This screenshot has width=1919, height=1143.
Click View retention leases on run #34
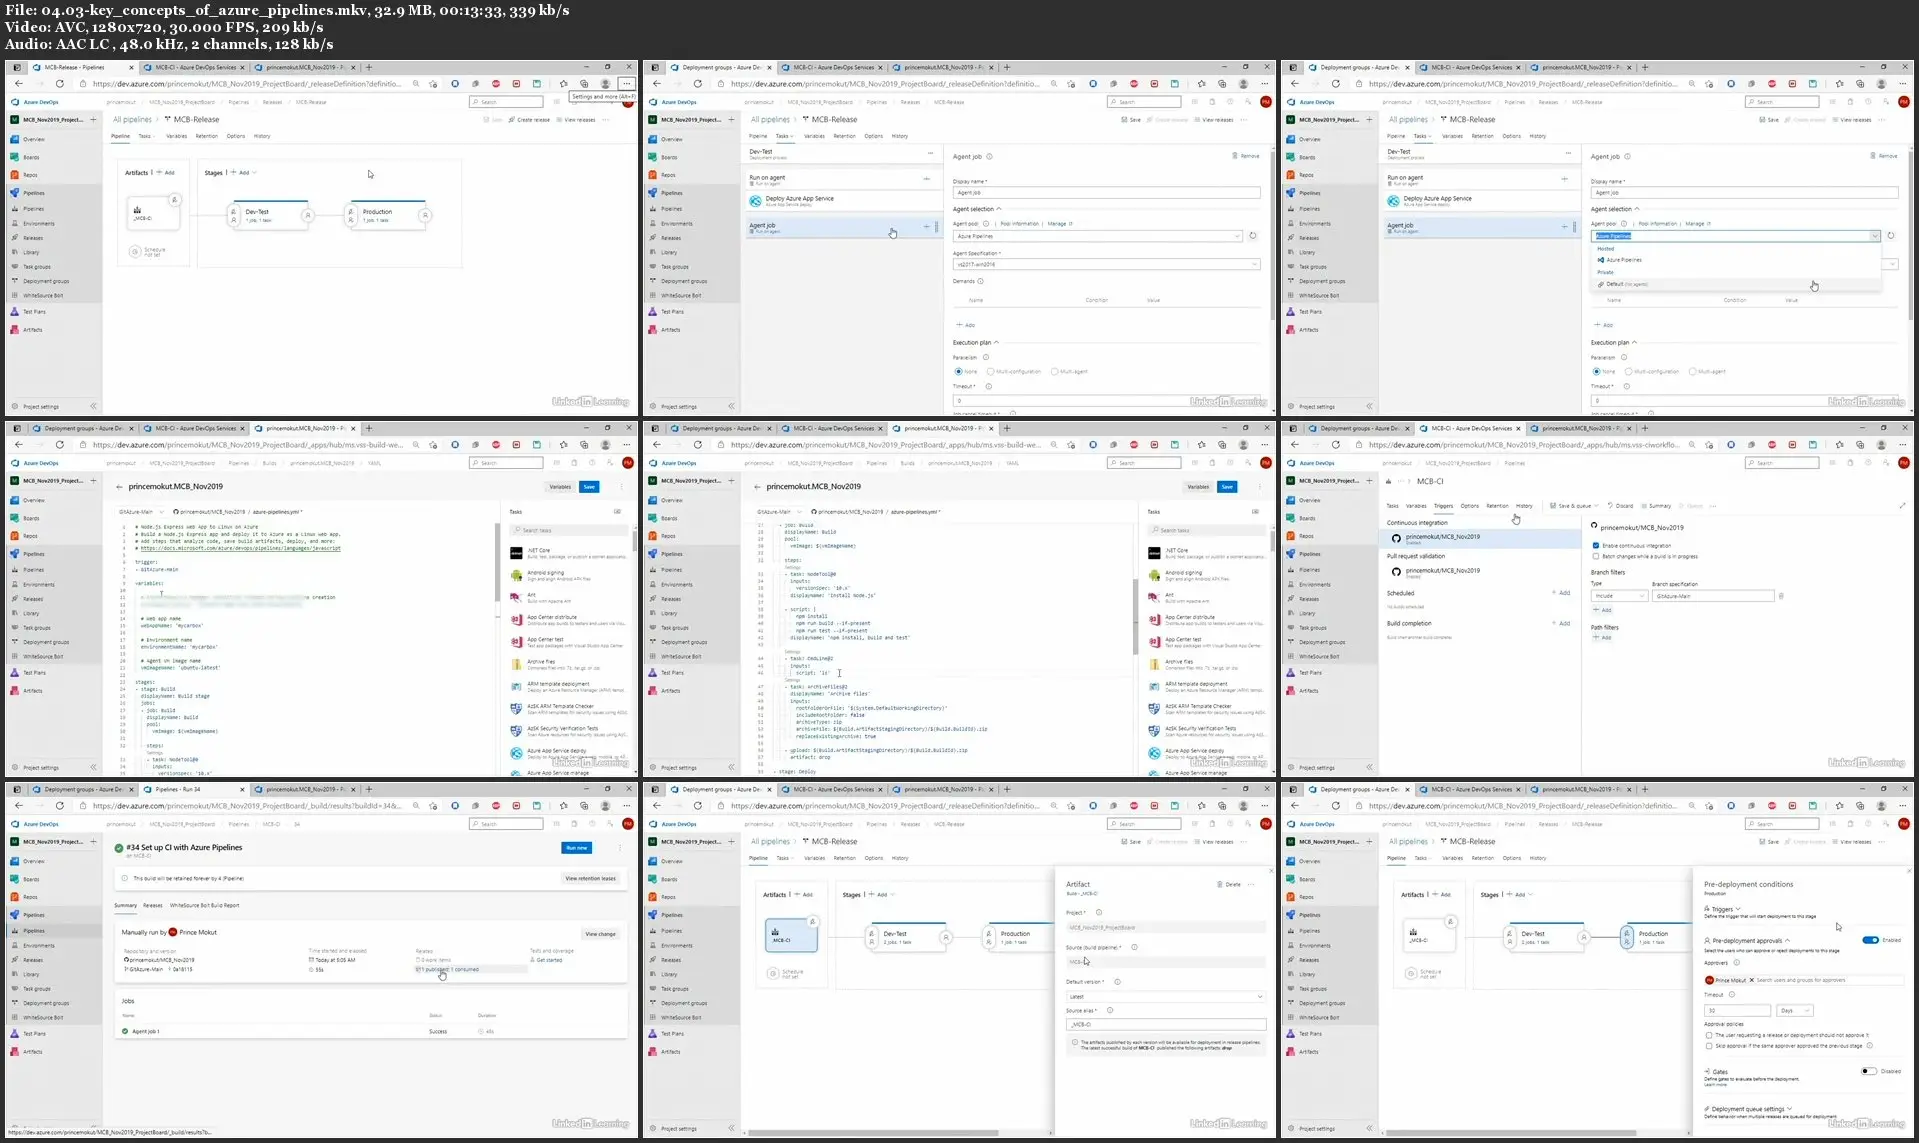point(590,879)
